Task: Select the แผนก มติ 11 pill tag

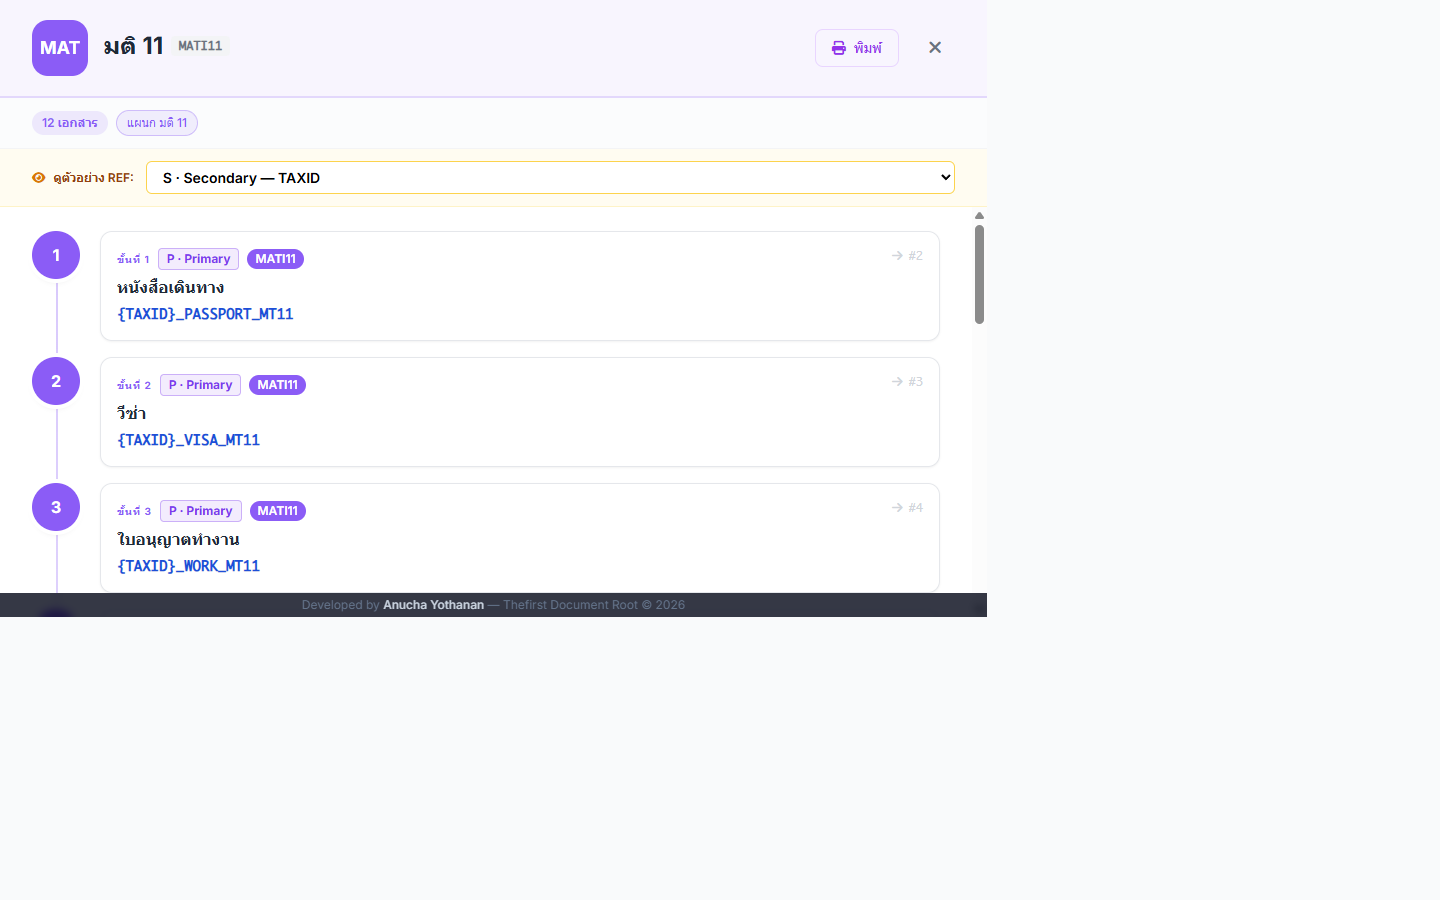Action: pyautogui.click(x=157, y=123)
